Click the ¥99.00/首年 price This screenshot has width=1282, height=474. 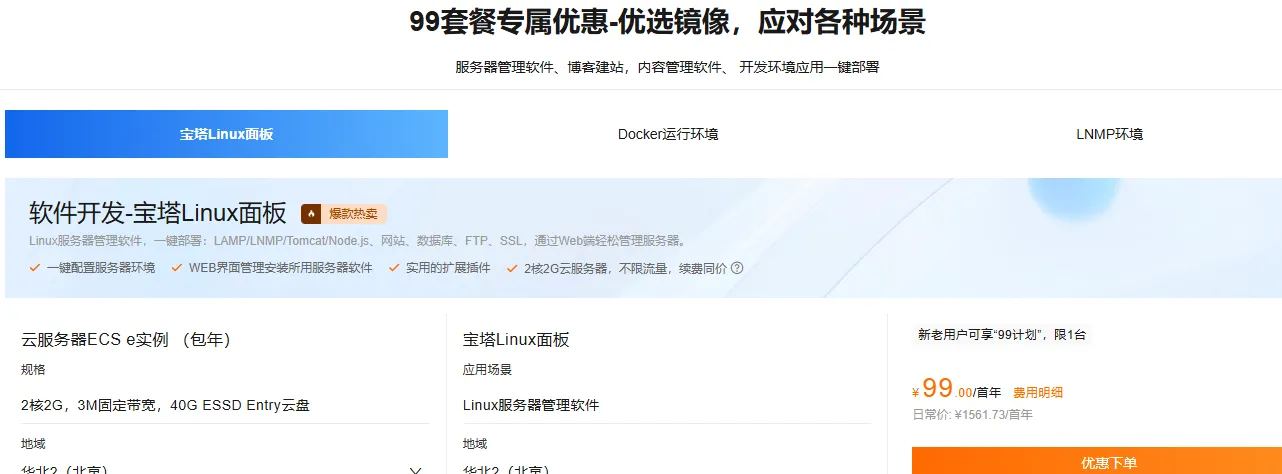coord(956,389)
